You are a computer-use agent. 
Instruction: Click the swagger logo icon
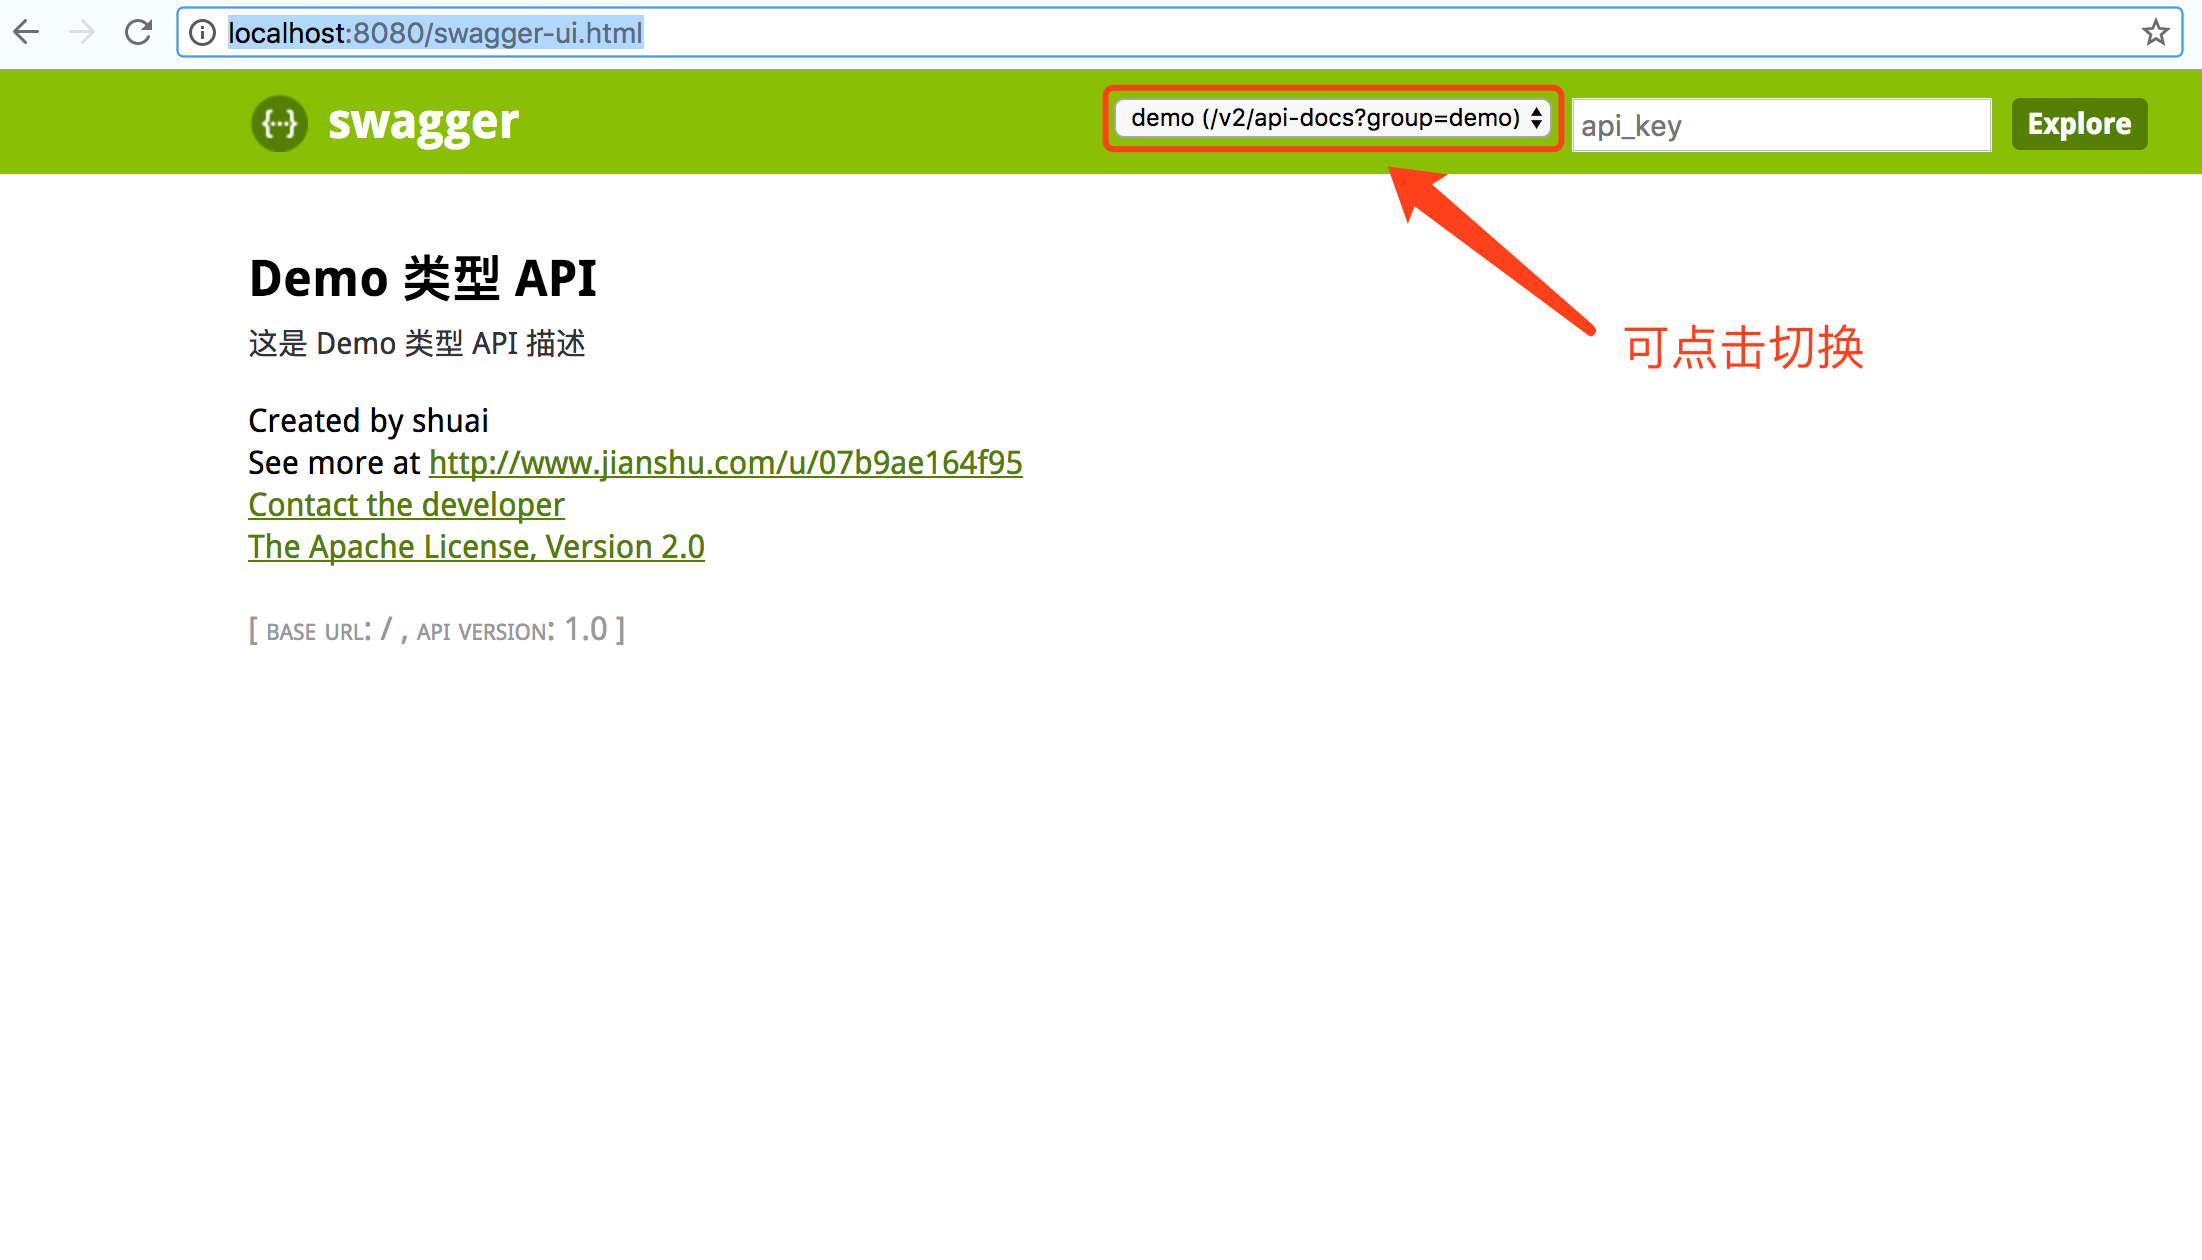(279, 123)
